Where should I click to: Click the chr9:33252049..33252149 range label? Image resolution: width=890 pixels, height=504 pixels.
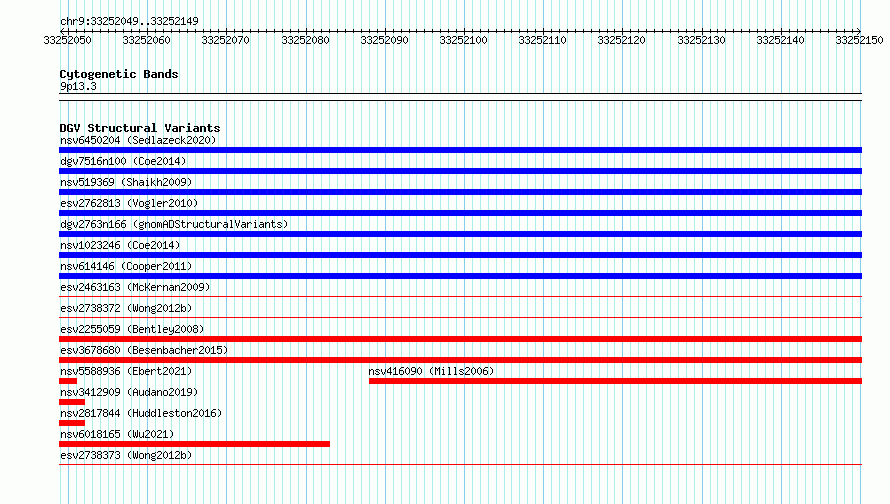coord(129,21)
